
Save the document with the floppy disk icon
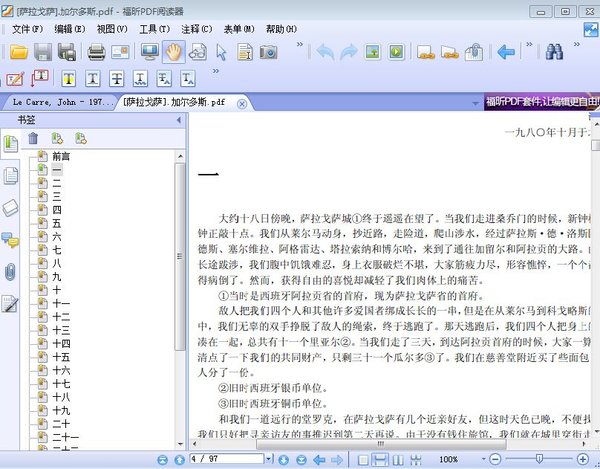[43, 52]
